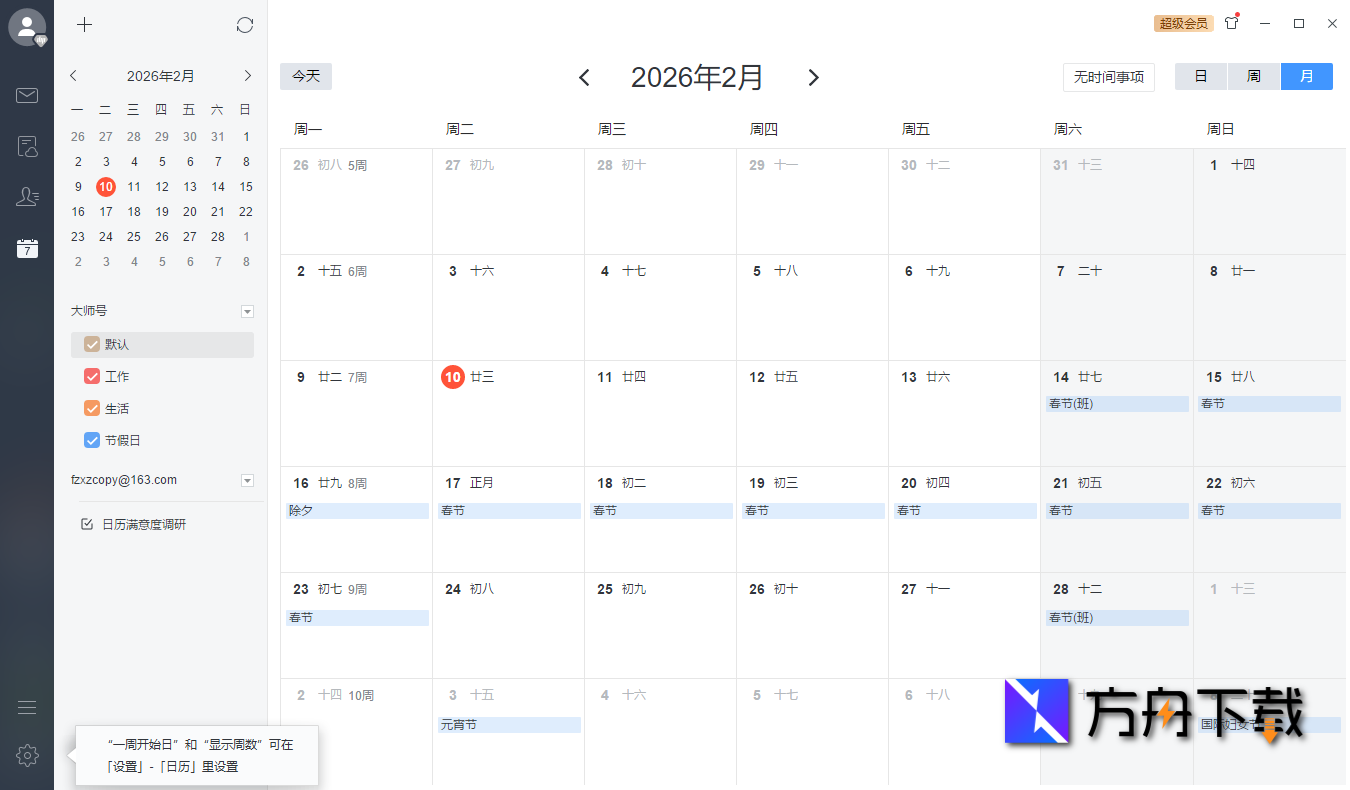Toggle visibility of the 节假日 calendar
1350x790 pixels.
[x=91, y=440]
